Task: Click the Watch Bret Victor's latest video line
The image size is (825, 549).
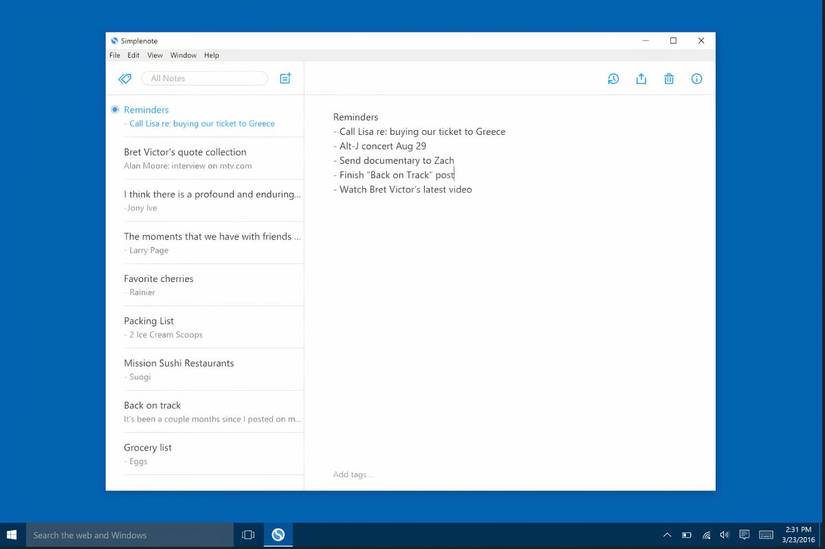Action: pyautogui.click(x=403, y=189)
